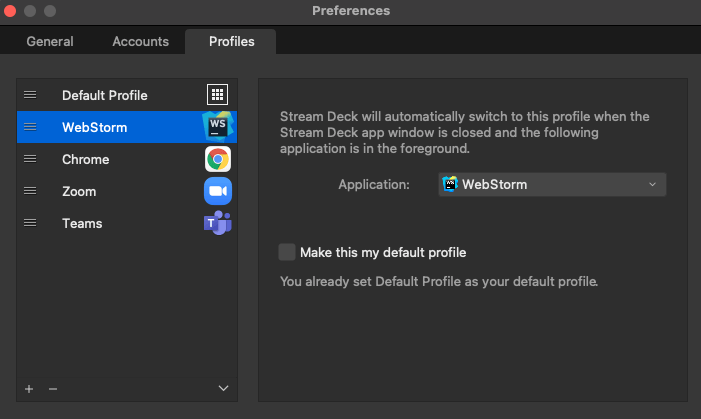This screenshot has height=419, width=701.
Task: Add a new profile with plus icon
Action: [x=29, y=389]
